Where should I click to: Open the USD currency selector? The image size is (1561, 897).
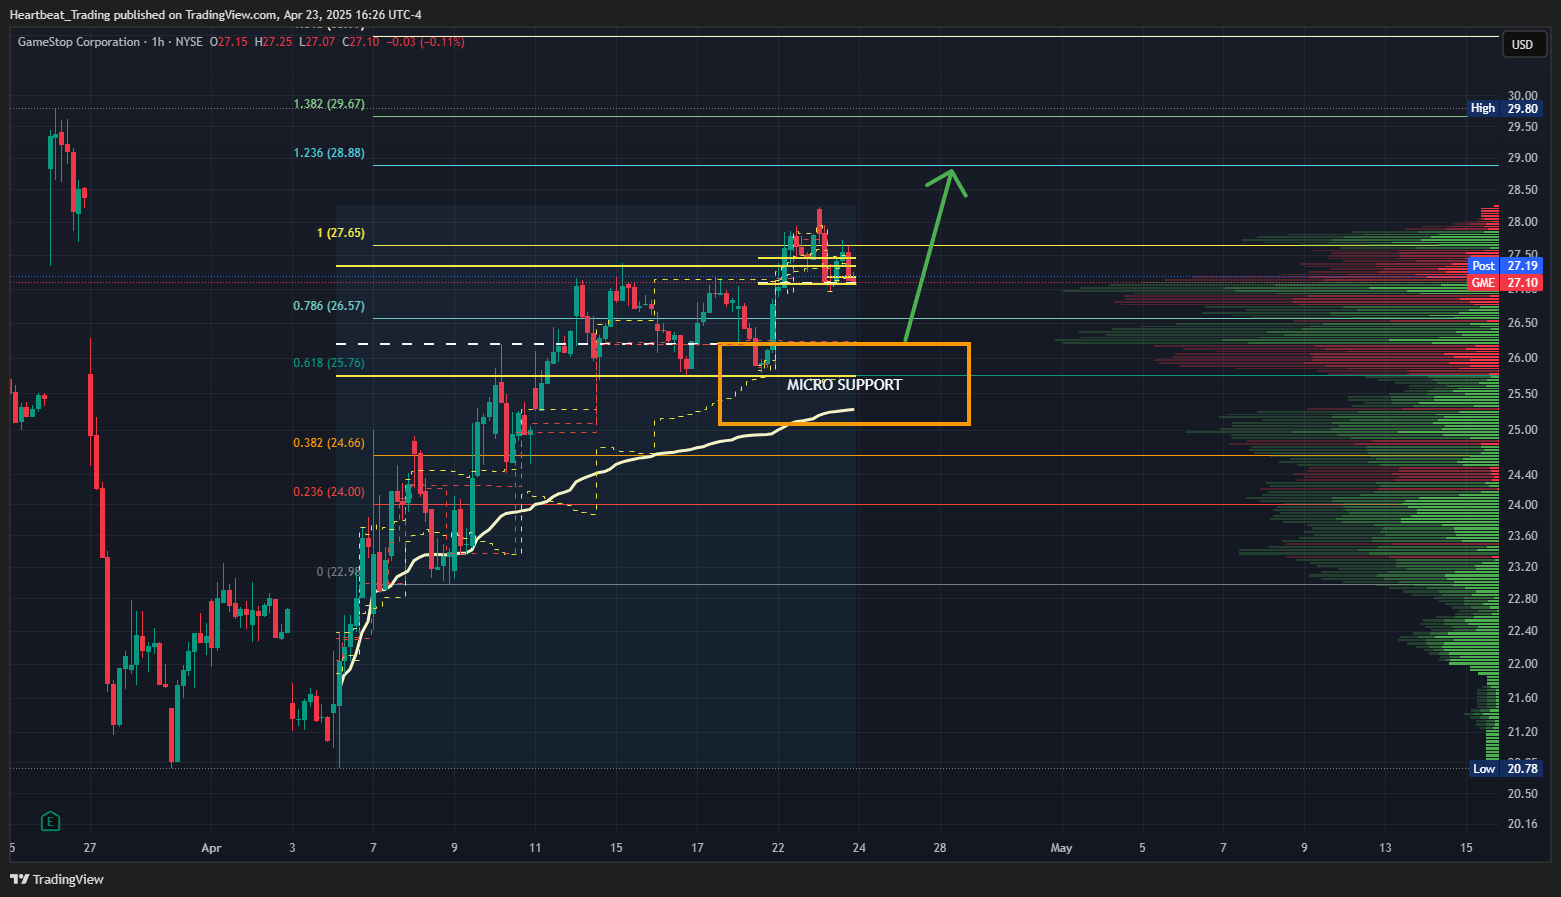[x=1522, y=44]
